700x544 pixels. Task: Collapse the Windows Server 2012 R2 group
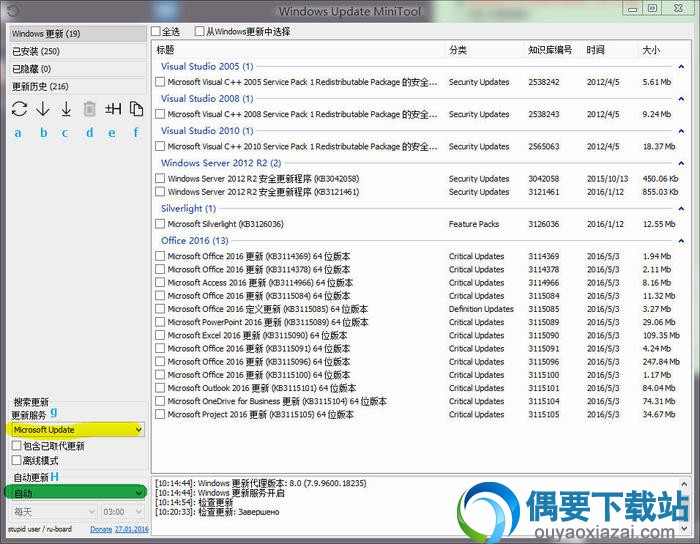click(x=681, y=163)
